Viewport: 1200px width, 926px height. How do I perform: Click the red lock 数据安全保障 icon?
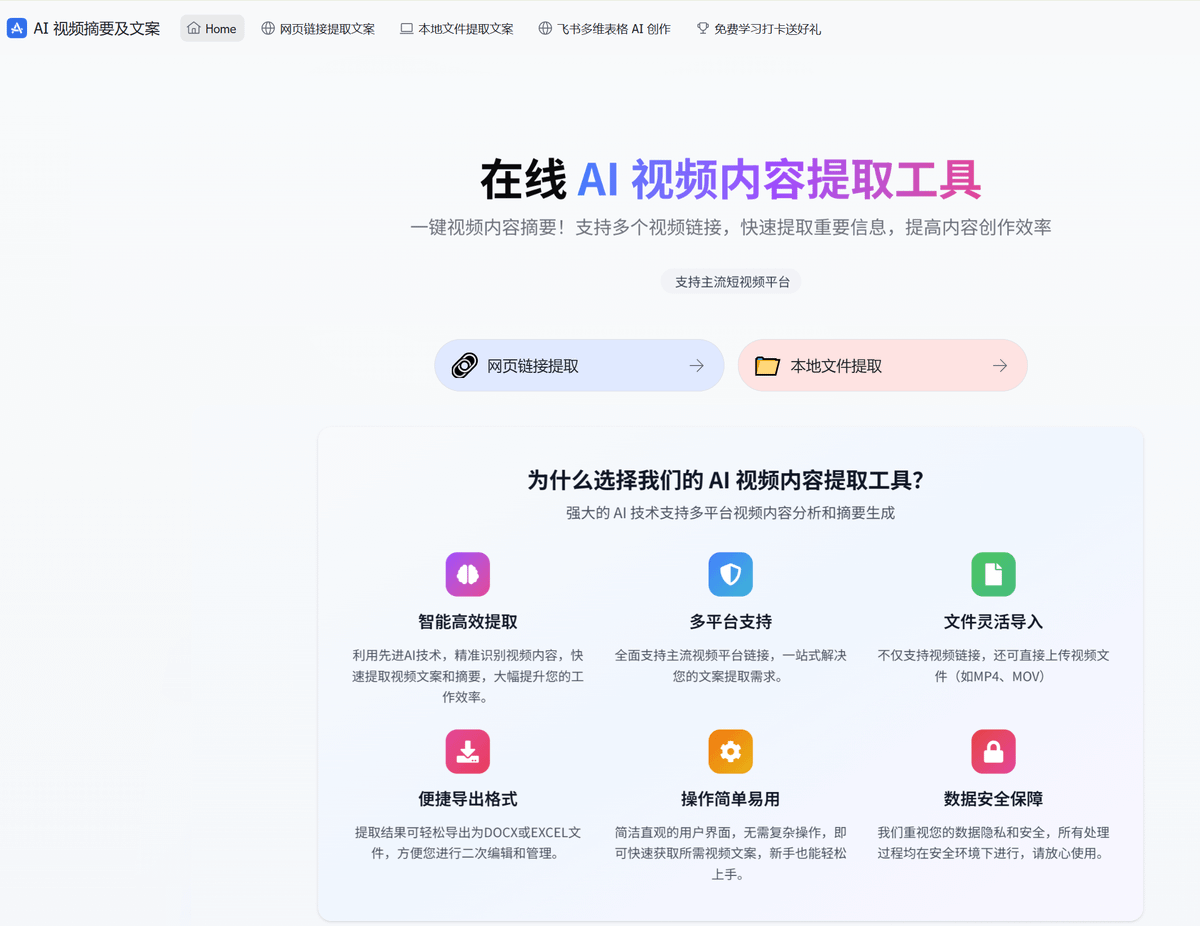coord(993,751)
